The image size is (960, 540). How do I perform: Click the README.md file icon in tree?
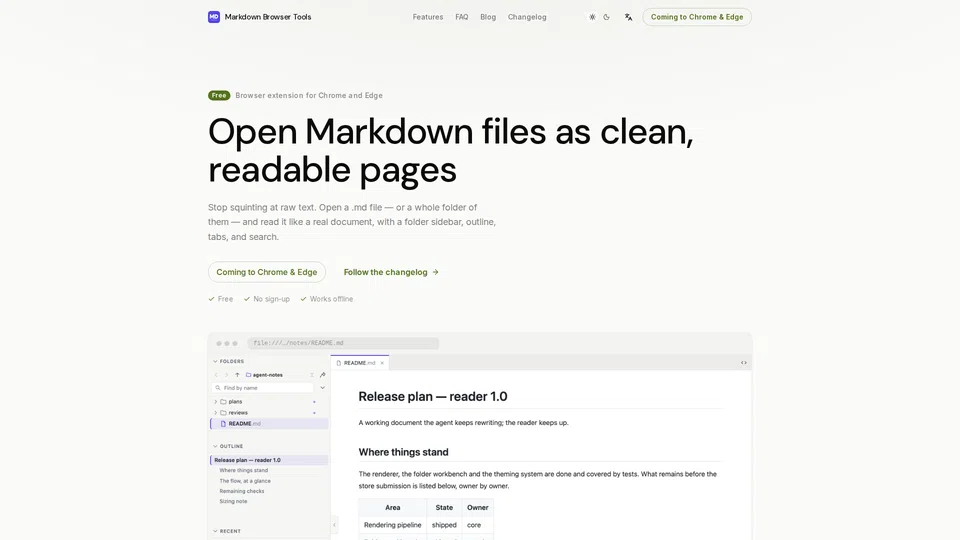point(223,424)
